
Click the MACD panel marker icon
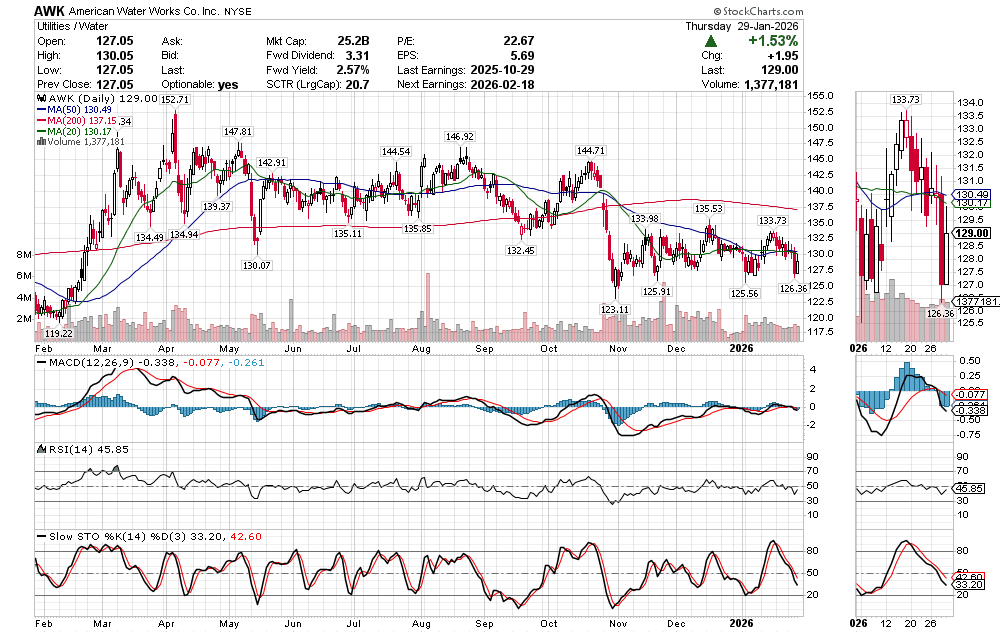pyautogui.click(x=41, y=362)
